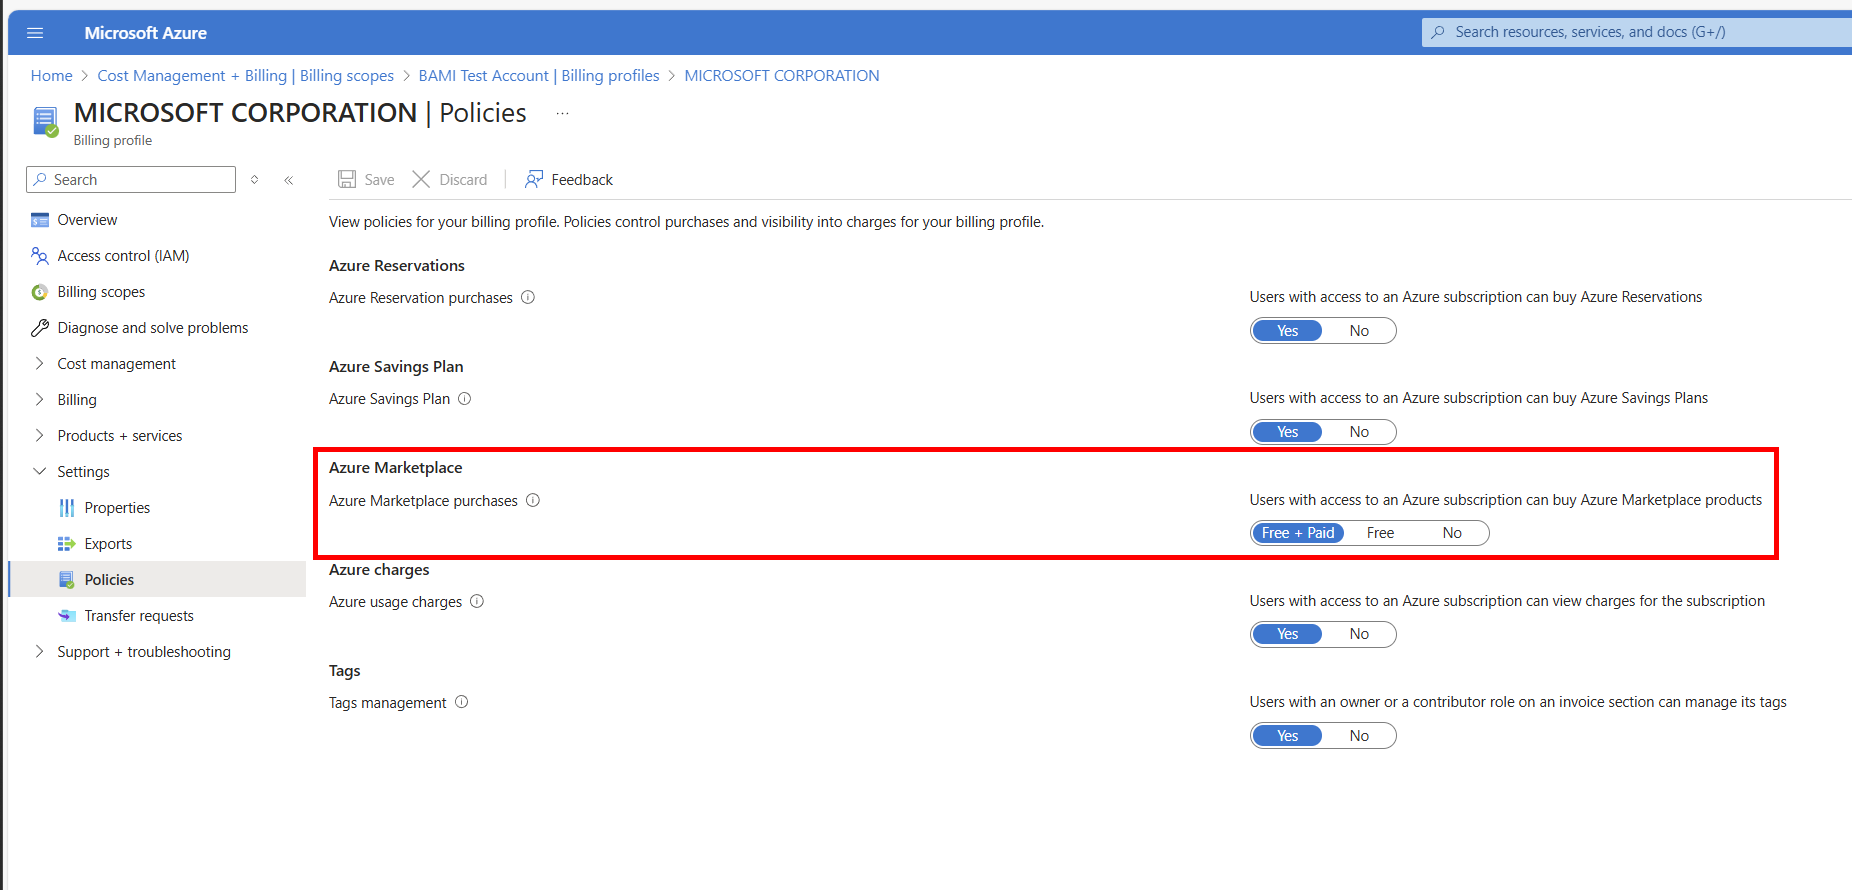Click the sidebar Search field
The width and height of the screenshot is (1852, 890).
click(x=131, y=180)
